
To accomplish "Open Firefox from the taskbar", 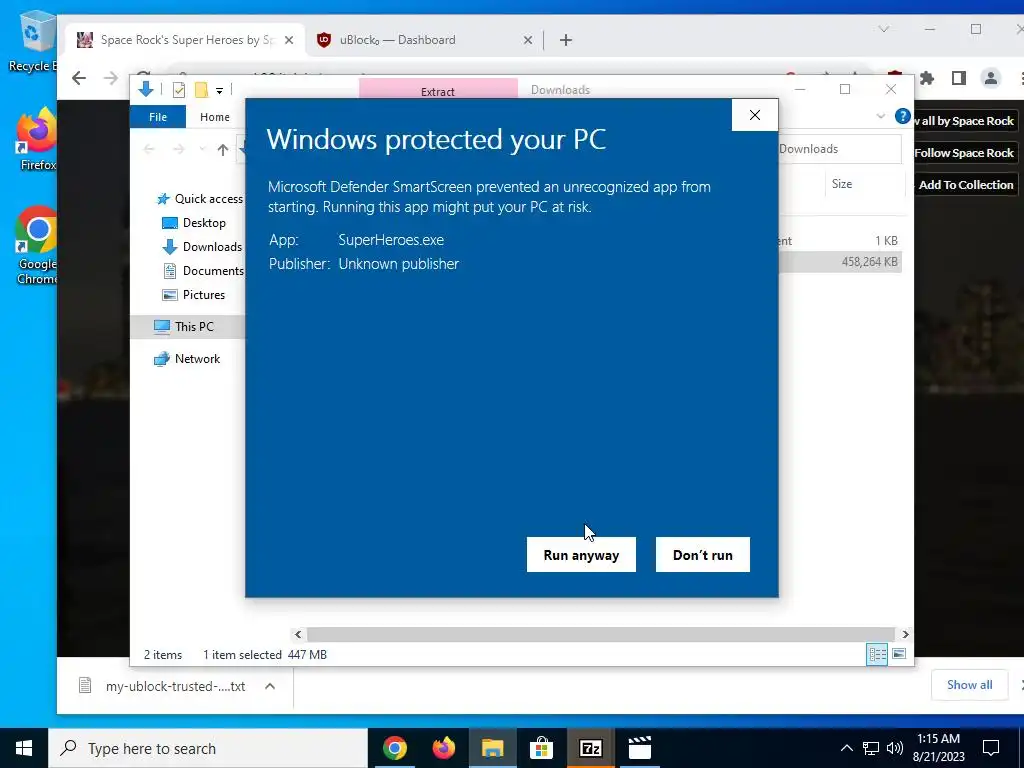I will pos(443,748).
